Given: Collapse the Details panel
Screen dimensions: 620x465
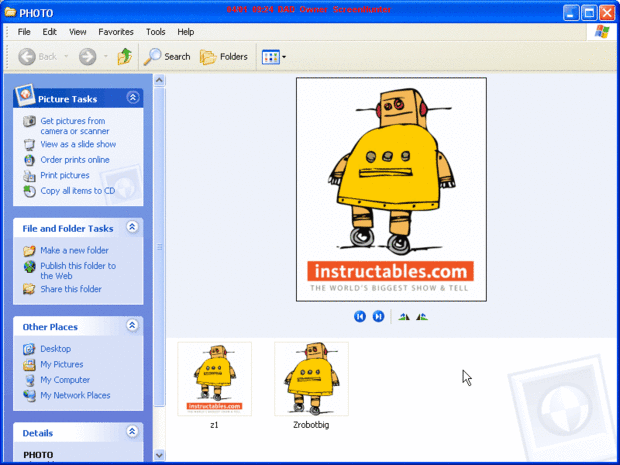Looking at the screenshot, I should click(132, 431).
